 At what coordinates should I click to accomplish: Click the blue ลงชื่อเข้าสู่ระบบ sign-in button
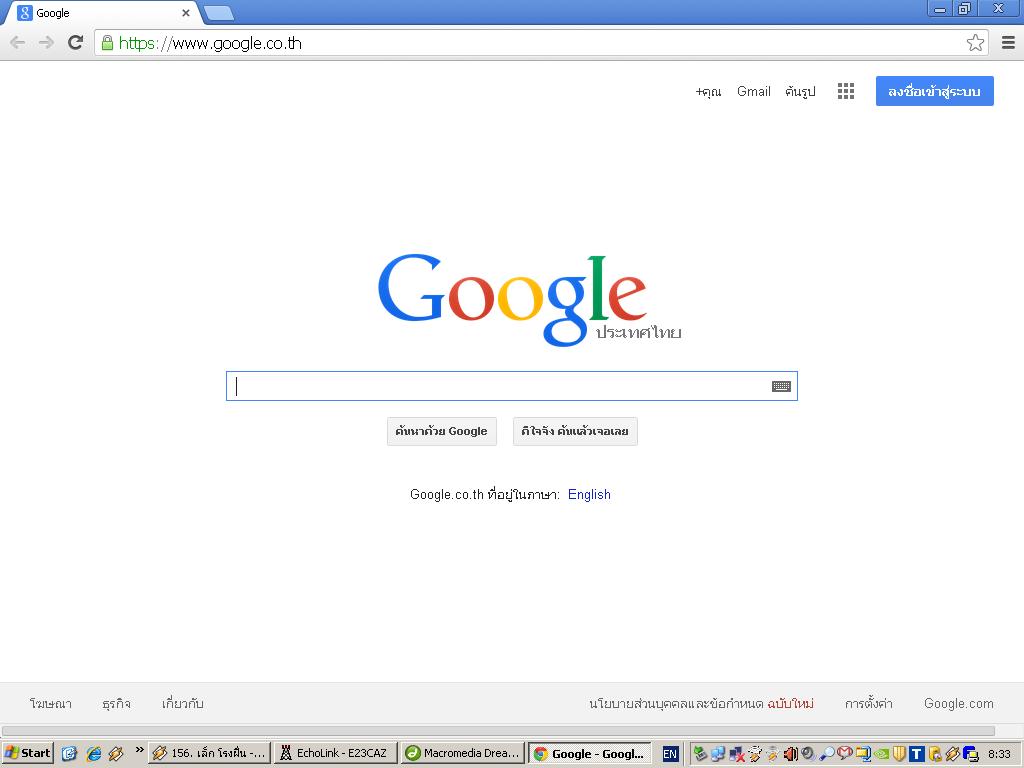point(935,91)
